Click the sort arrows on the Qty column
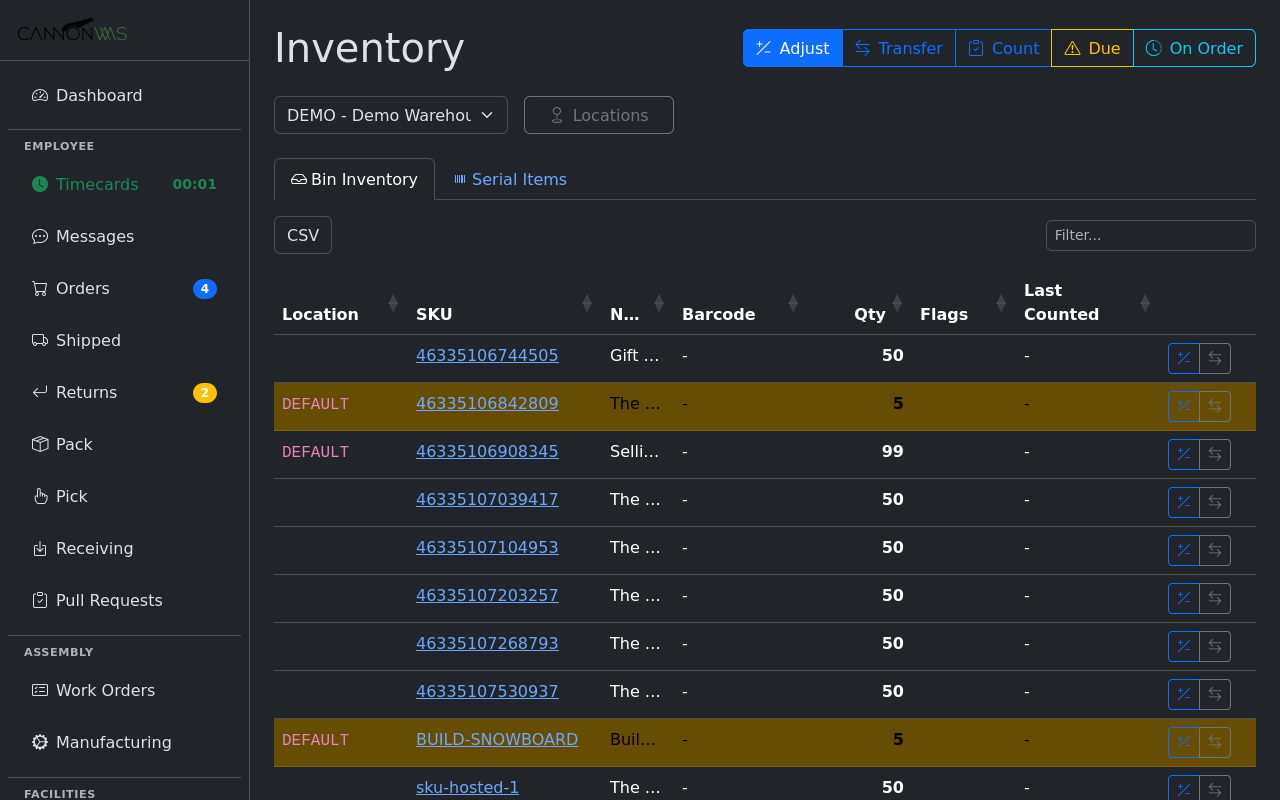This screenshot has width=1280, height=800. coord(899,302)
